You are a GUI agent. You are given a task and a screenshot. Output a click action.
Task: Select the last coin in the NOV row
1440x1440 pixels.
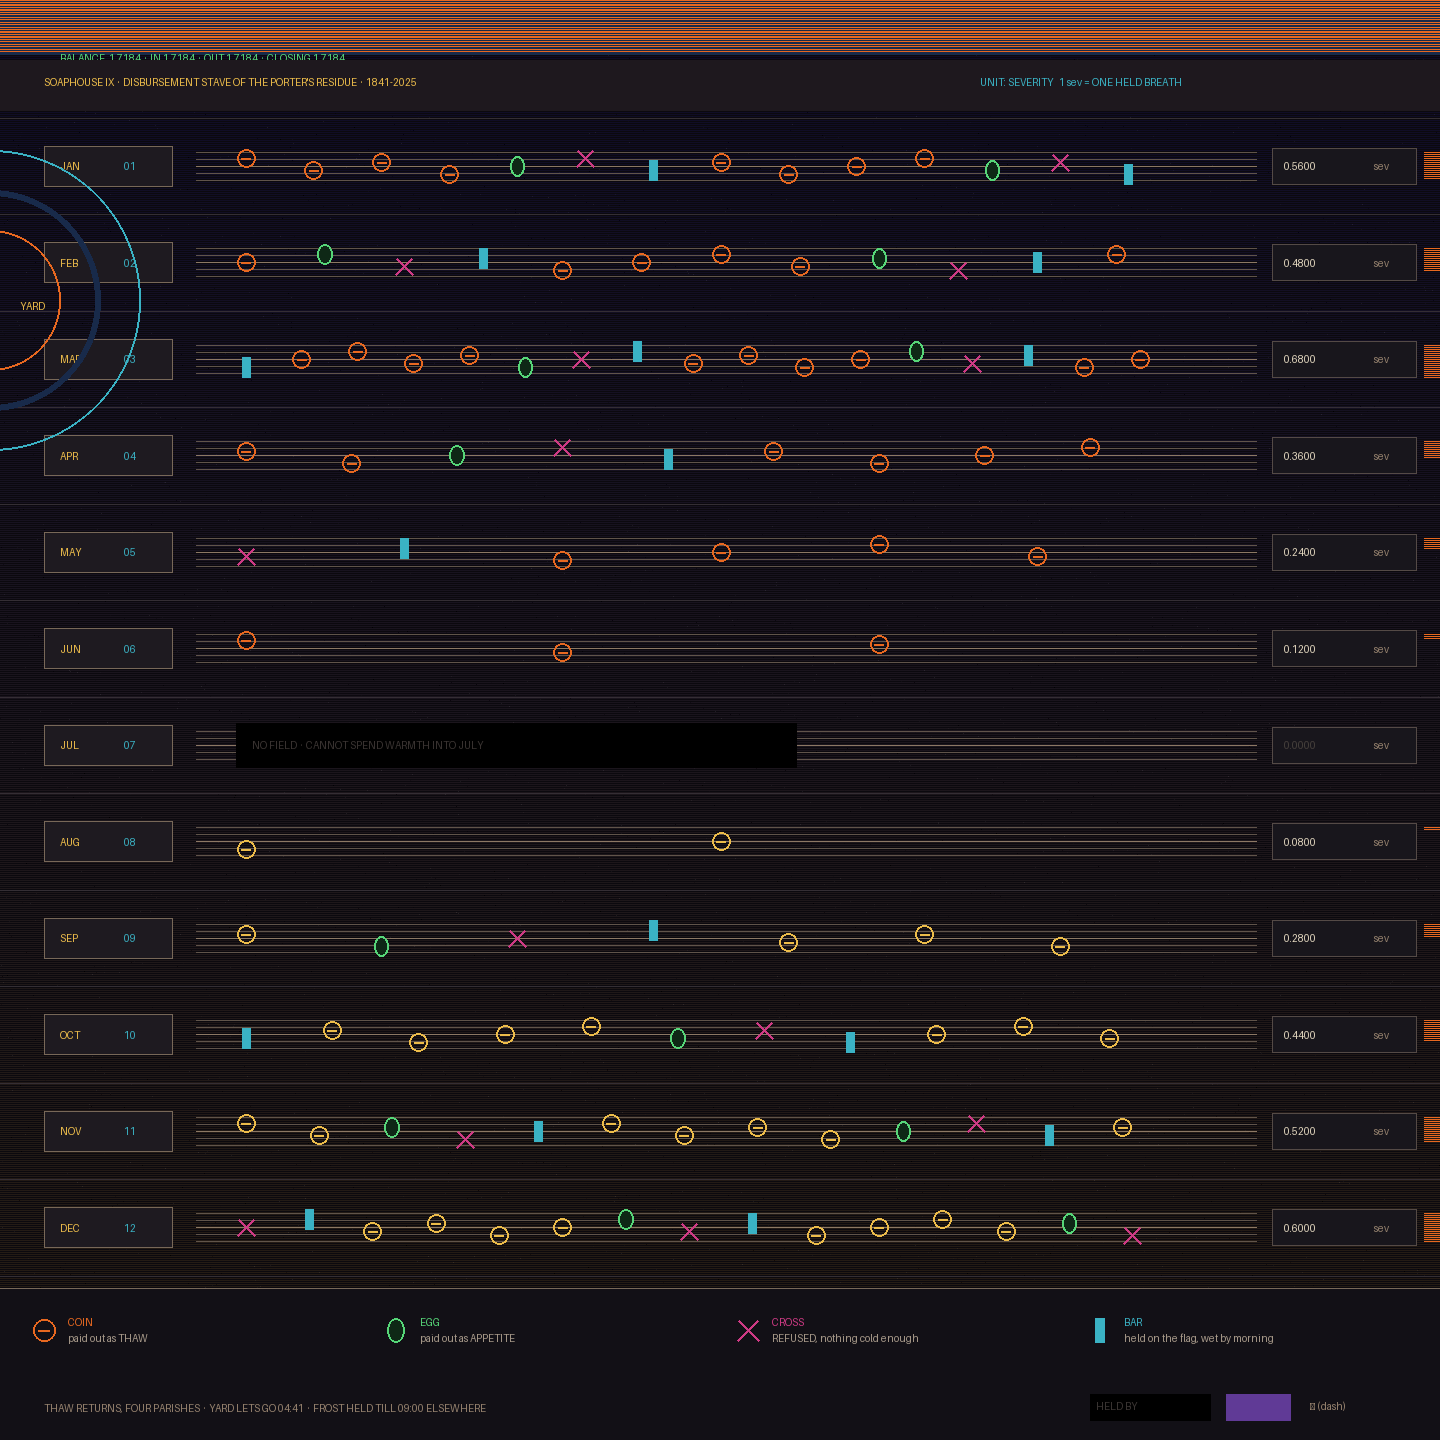[x=1122, y=1128]
